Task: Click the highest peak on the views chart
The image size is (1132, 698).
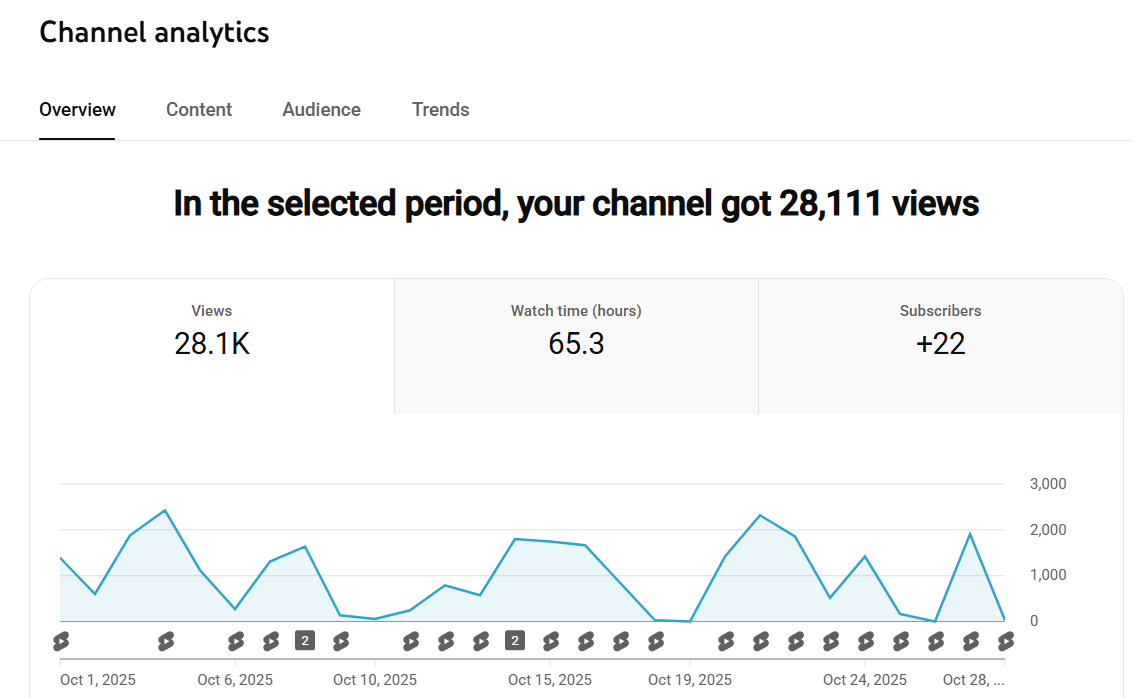Action: coord(165,511)
